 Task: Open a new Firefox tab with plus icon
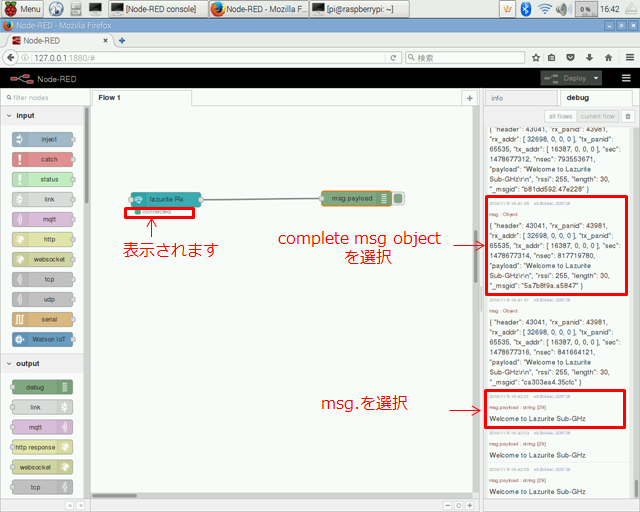122,40
